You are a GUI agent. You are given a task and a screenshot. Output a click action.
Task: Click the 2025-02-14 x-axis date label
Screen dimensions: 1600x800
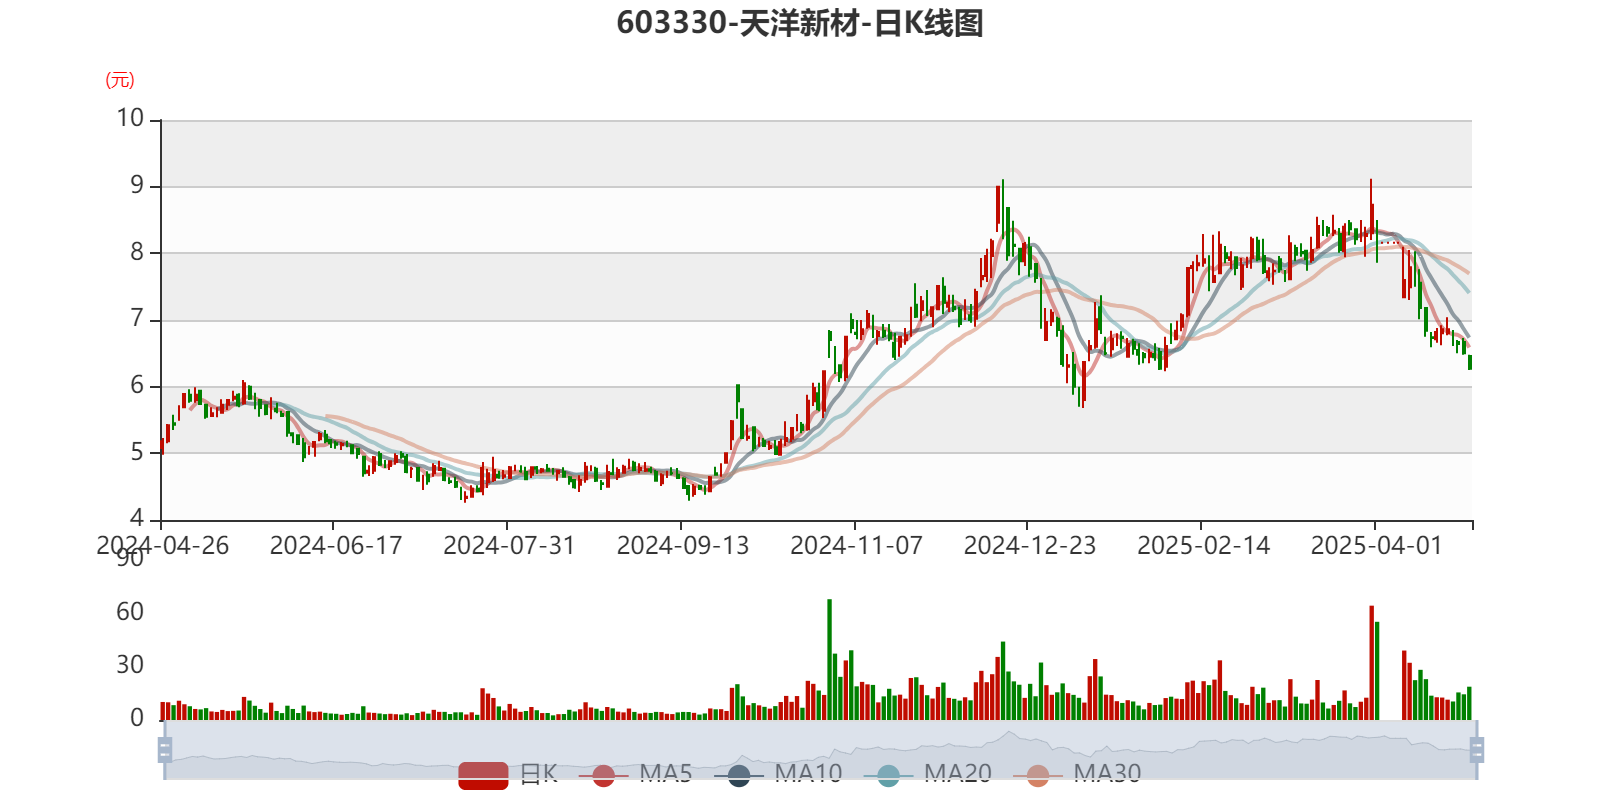pyautogui.click(x=1203, y=546)
